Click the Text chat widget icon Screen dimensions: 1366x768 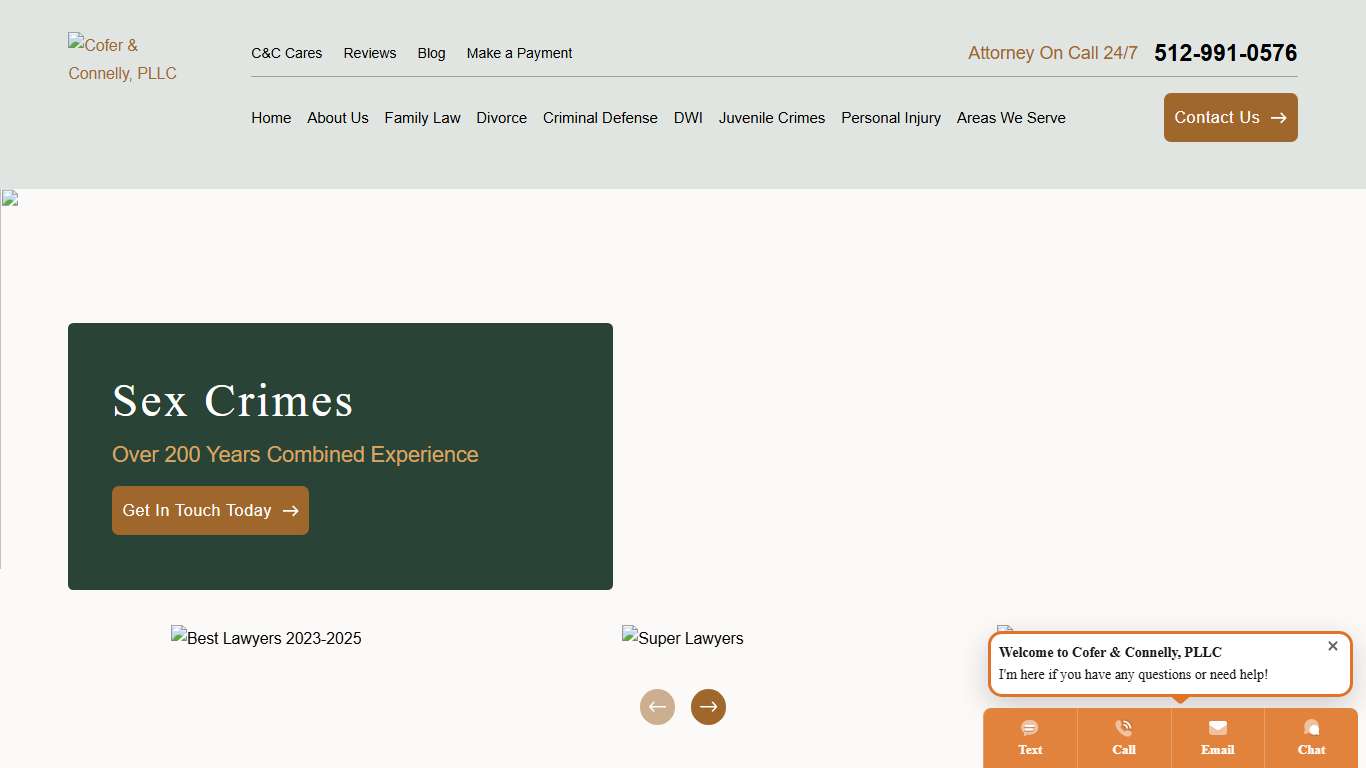[x=1030, y=728]
